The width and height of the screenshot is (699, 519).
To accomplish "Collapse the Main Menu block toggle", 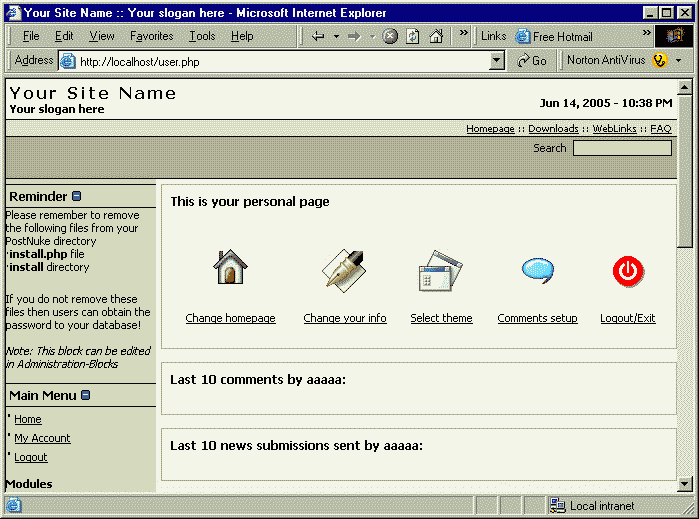I will (x=86, y=395).
